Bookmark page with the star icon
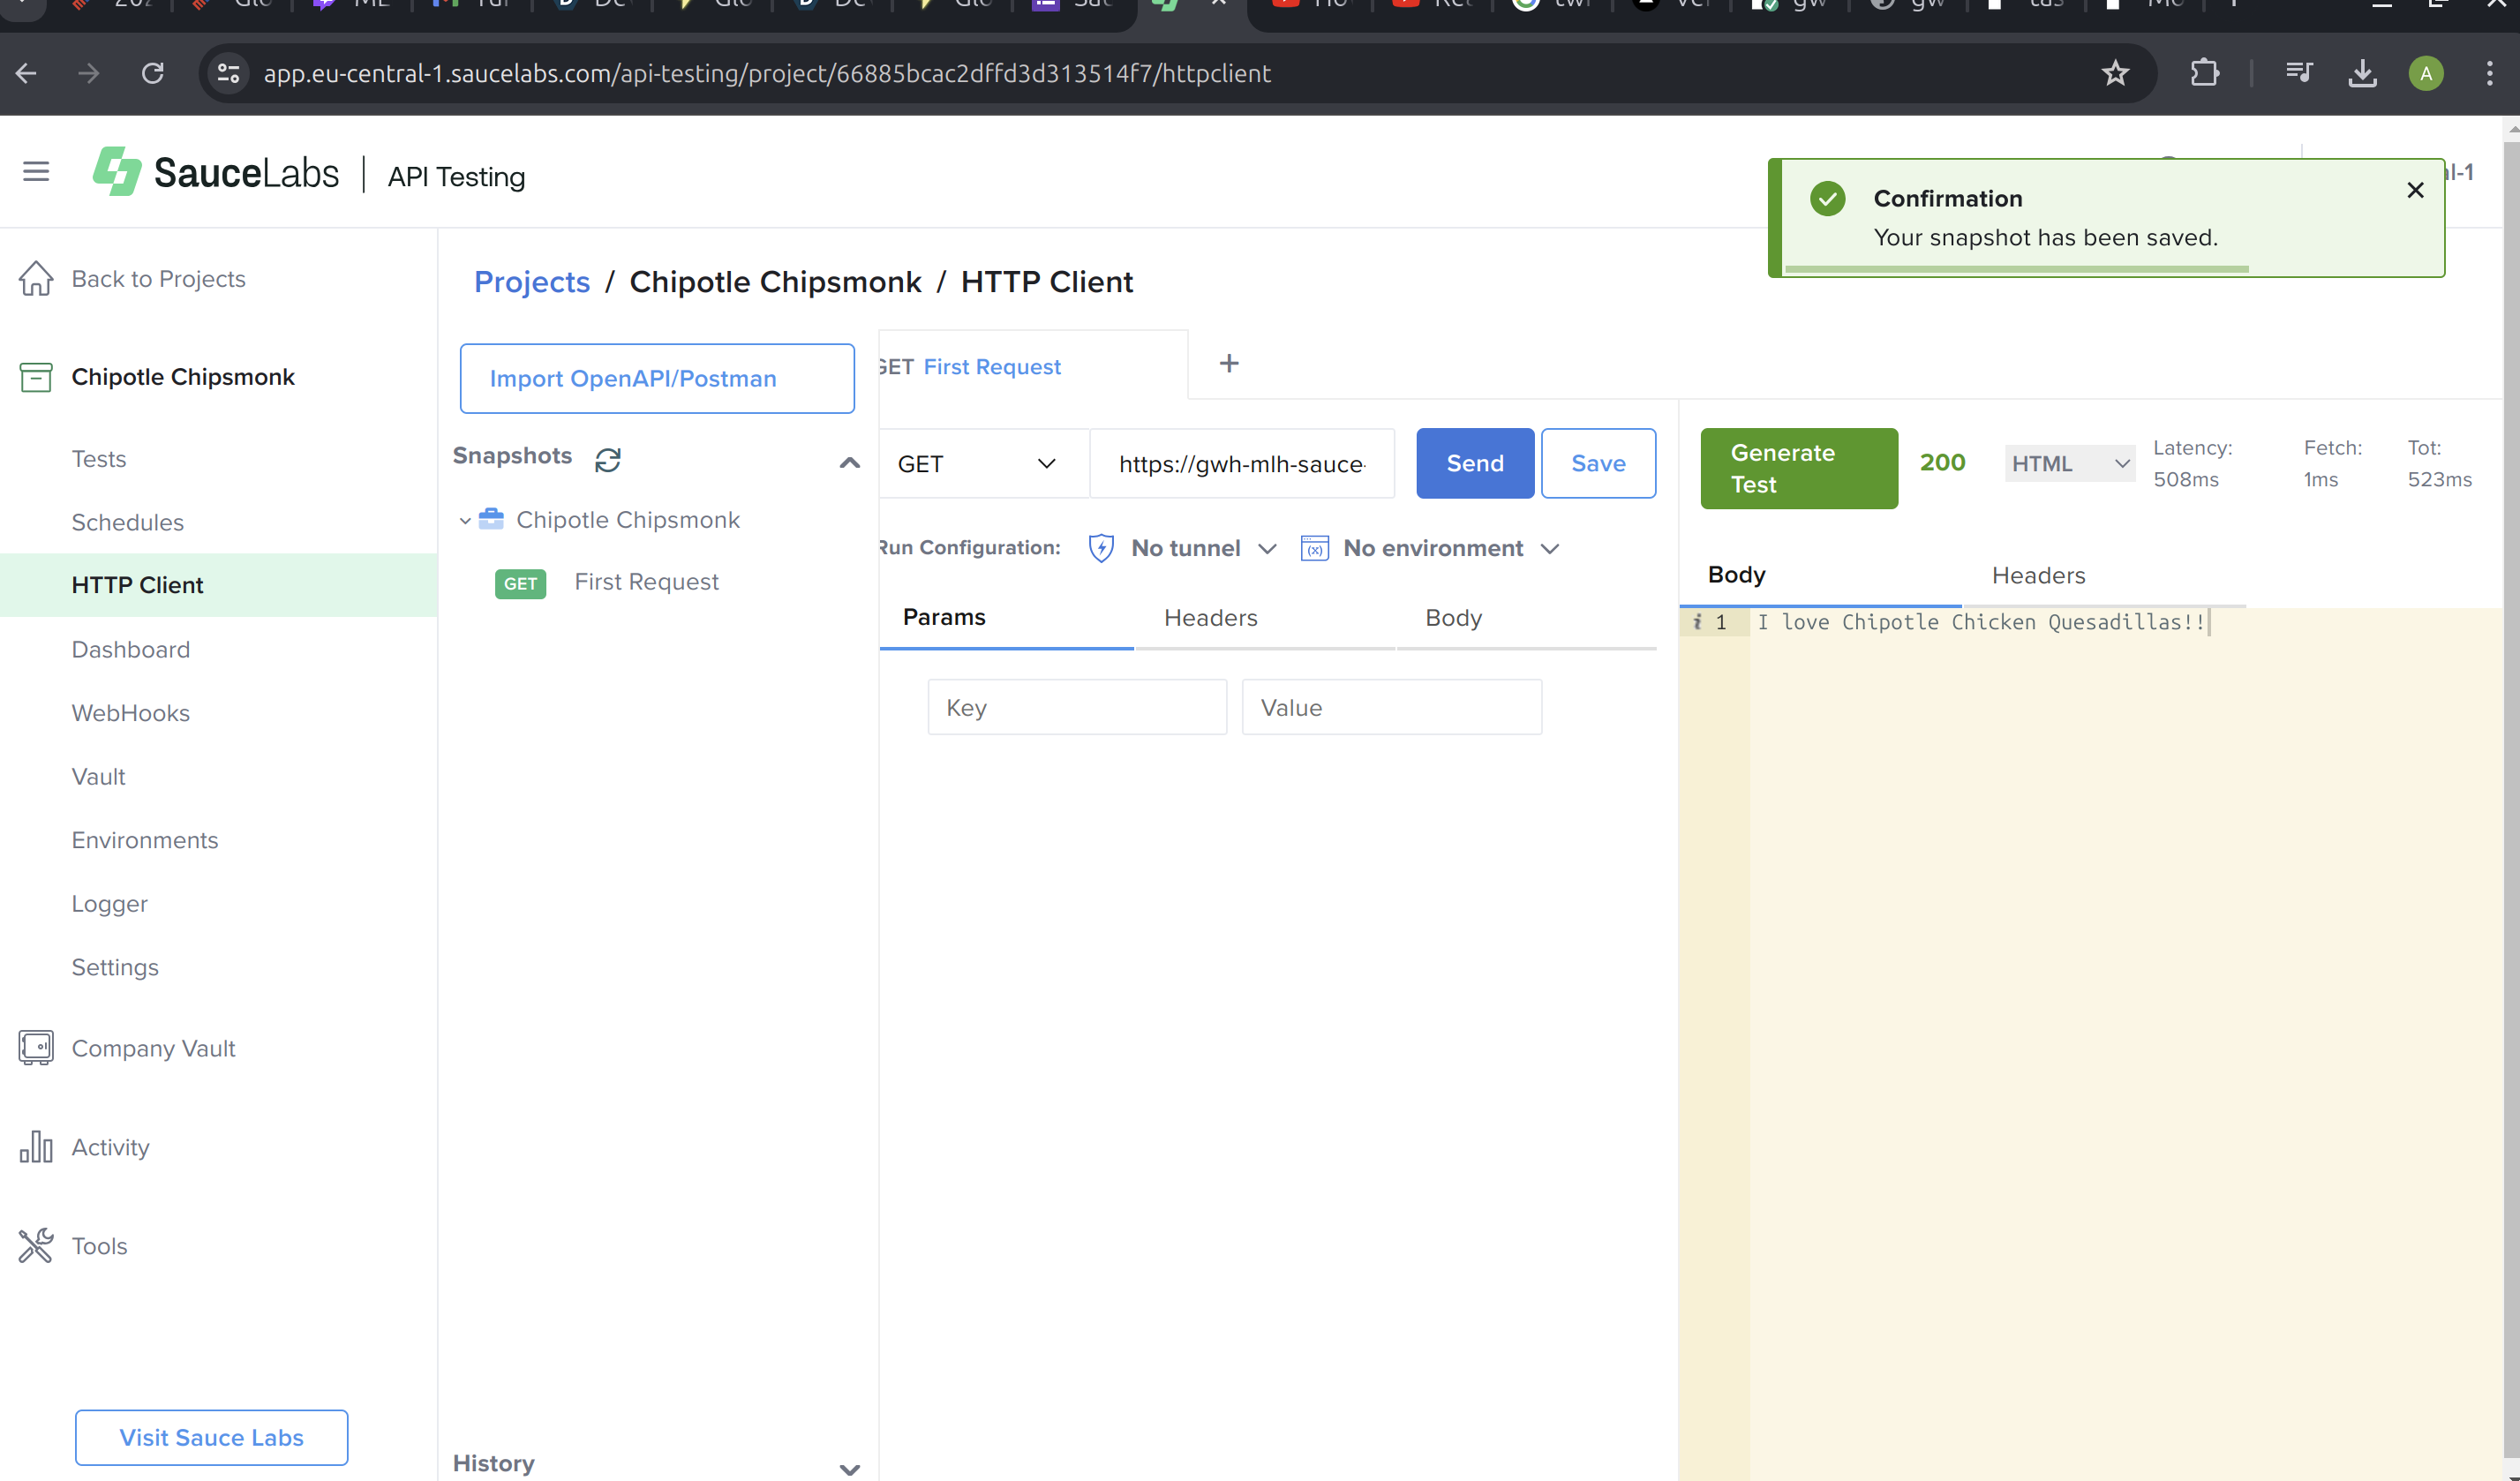Screen dimensions: 2520x1481 [x=2114, y=73]
